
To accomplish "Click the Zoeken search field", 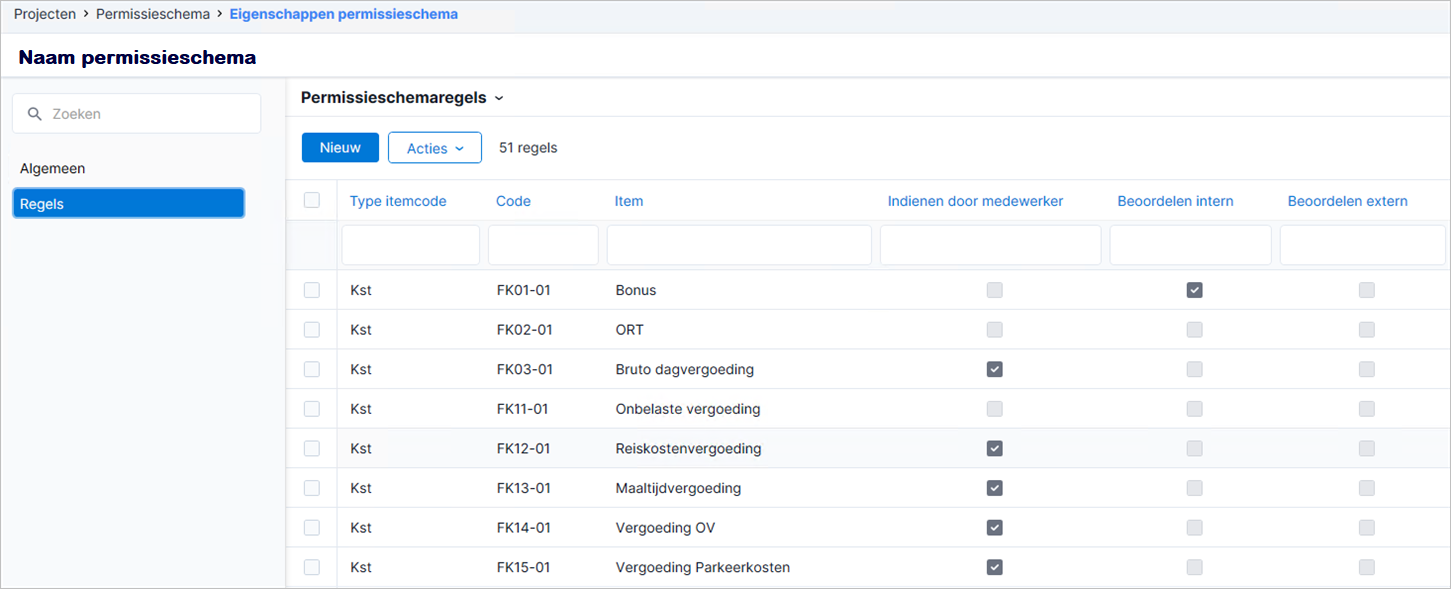I will pyautogui.click(x=136, y=114).
